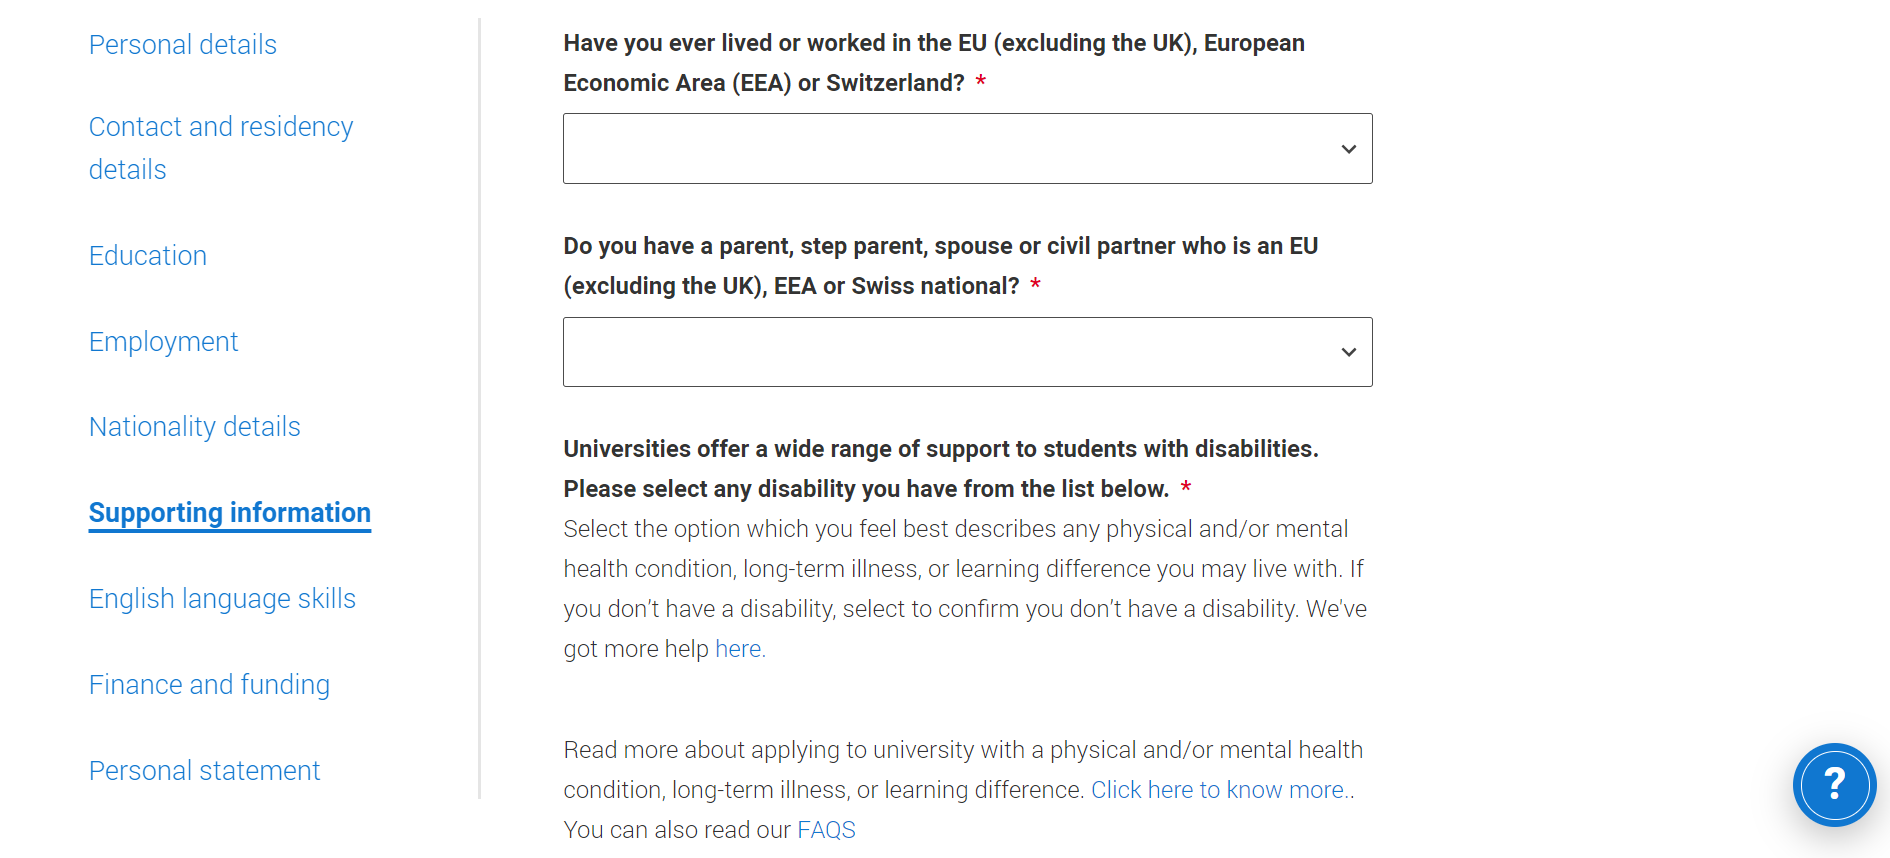Image resolution: width=1890 pixels, height=858 pixels.
Task: Open the FAQS link
Action: tap(826, 830)
